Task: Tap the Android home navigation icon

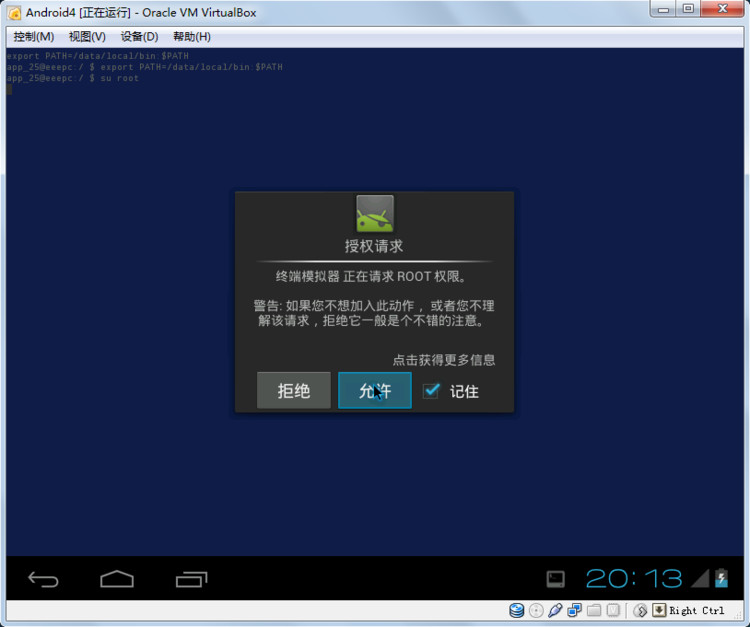Action: (x=117, y=579)
